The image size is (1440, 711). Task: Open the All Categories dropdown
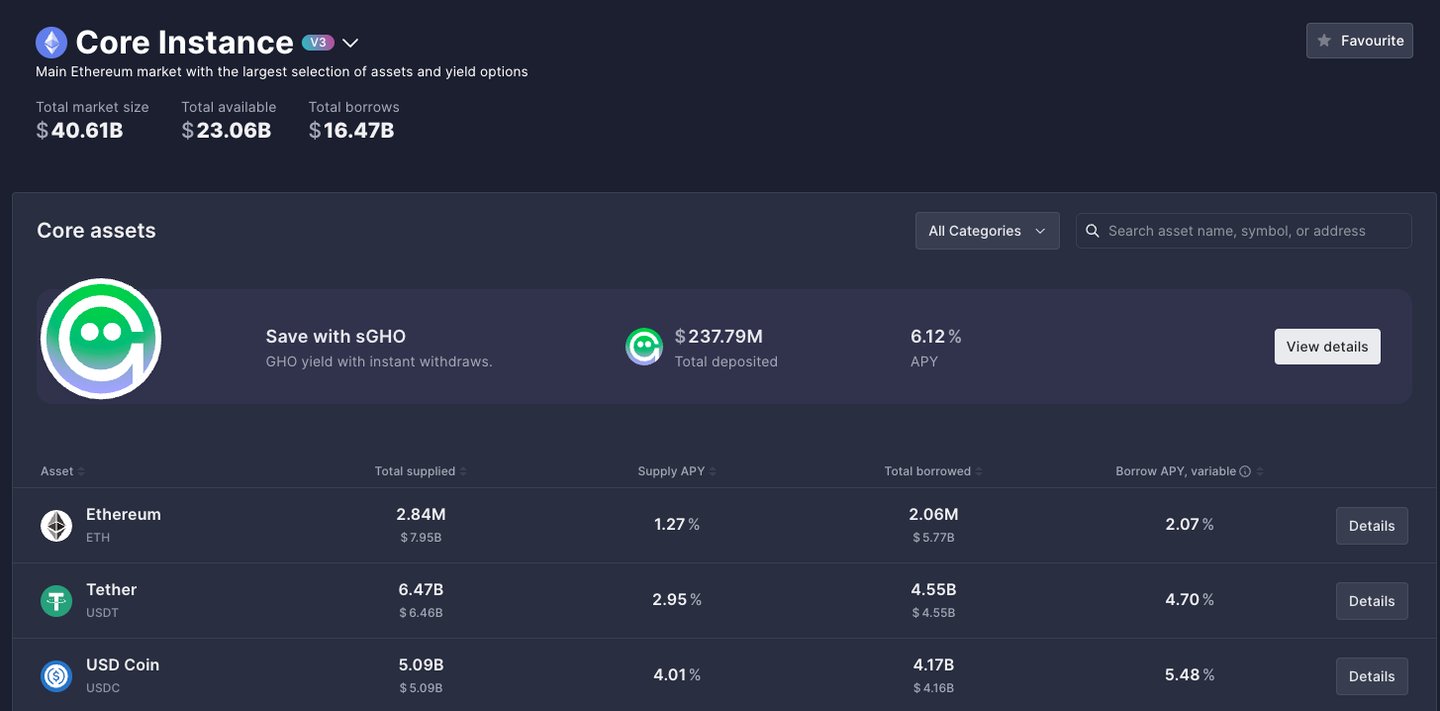click(x=987, y=231)
